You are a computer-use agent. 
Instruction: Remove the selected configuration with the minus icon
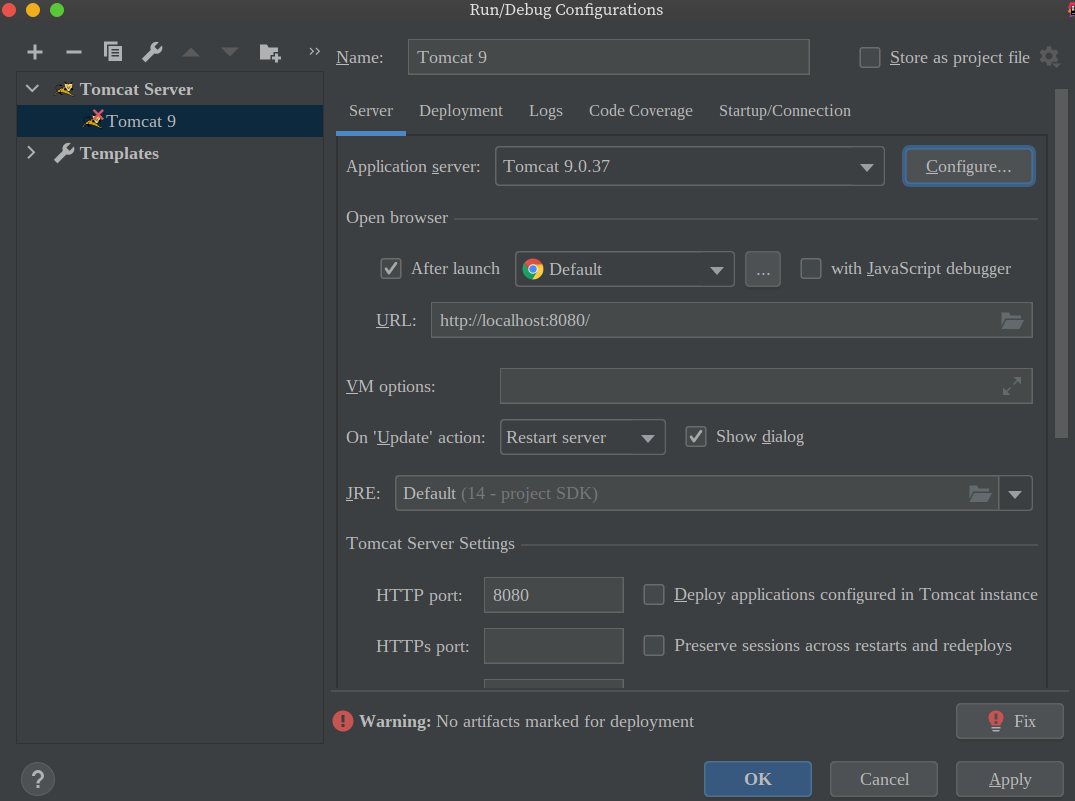[73, 51]
